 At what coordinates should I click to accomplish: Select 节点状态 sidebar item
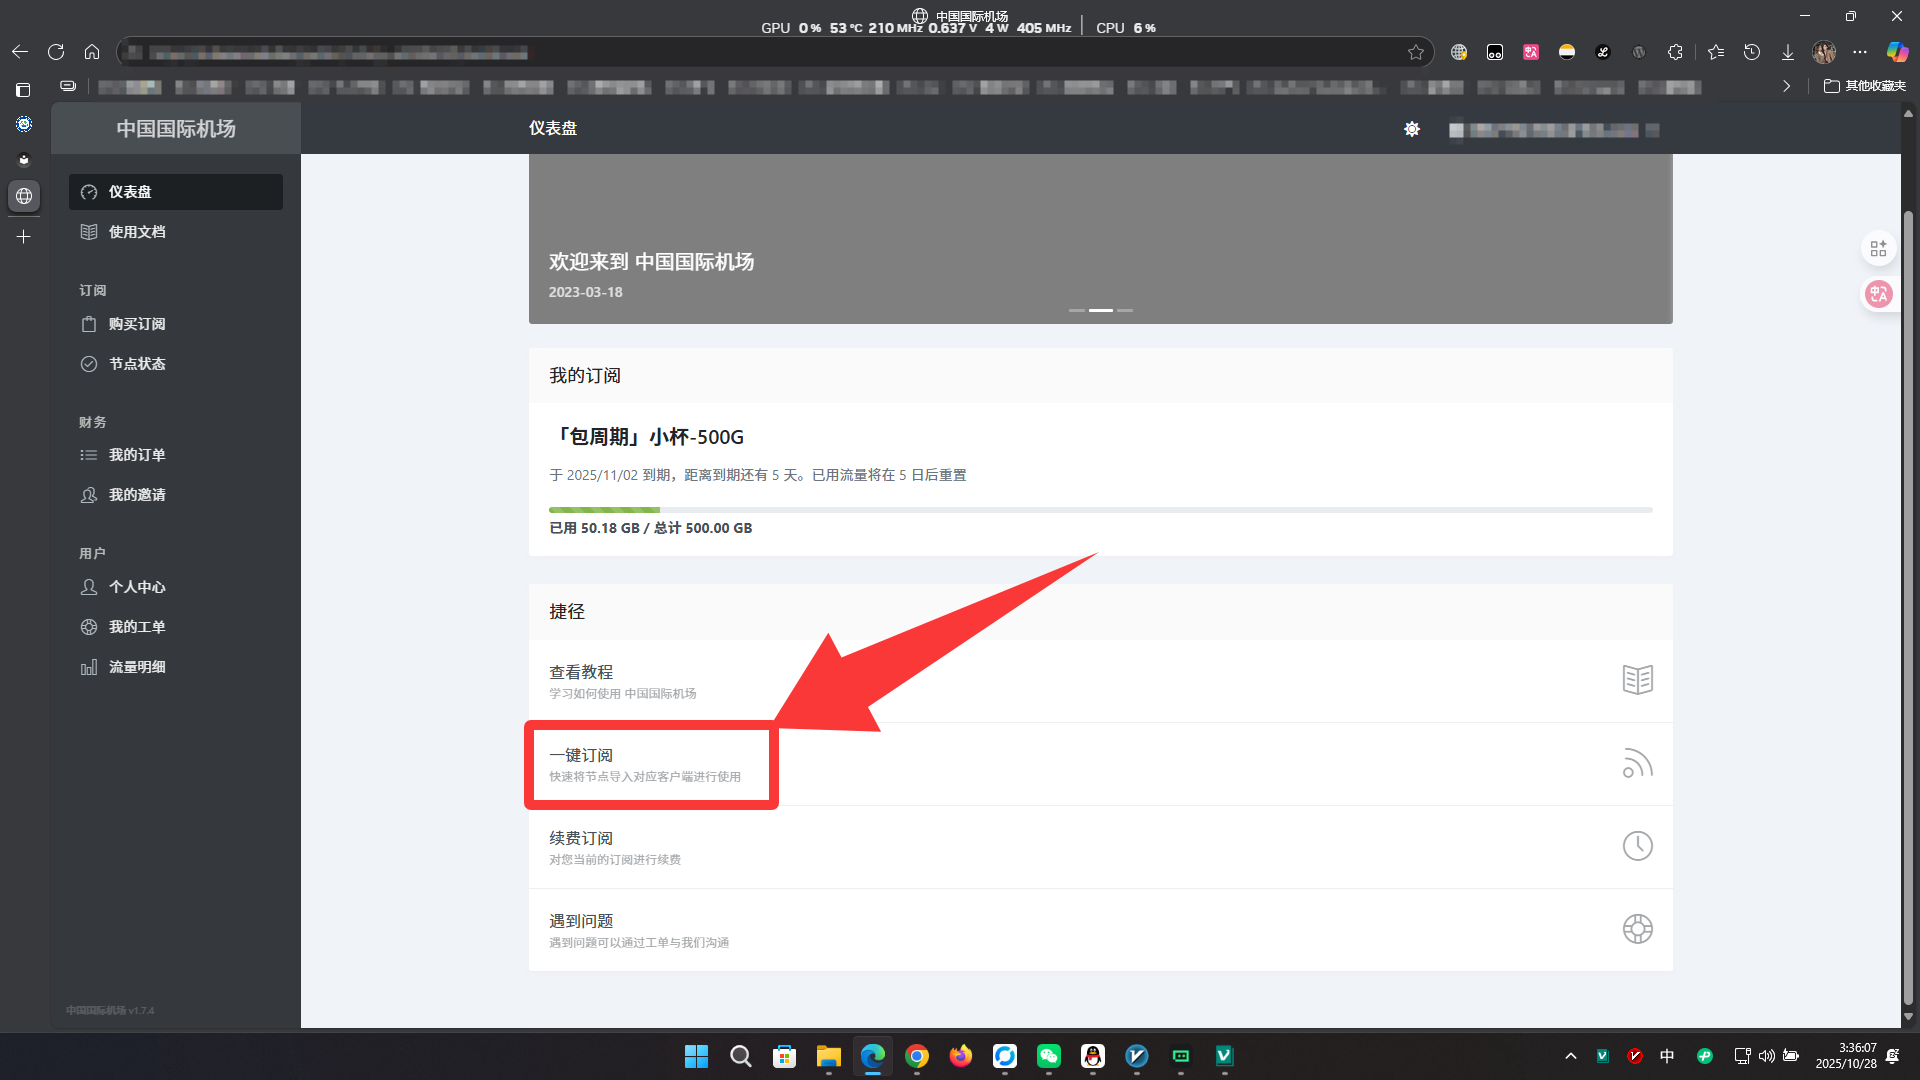point(137,364)
